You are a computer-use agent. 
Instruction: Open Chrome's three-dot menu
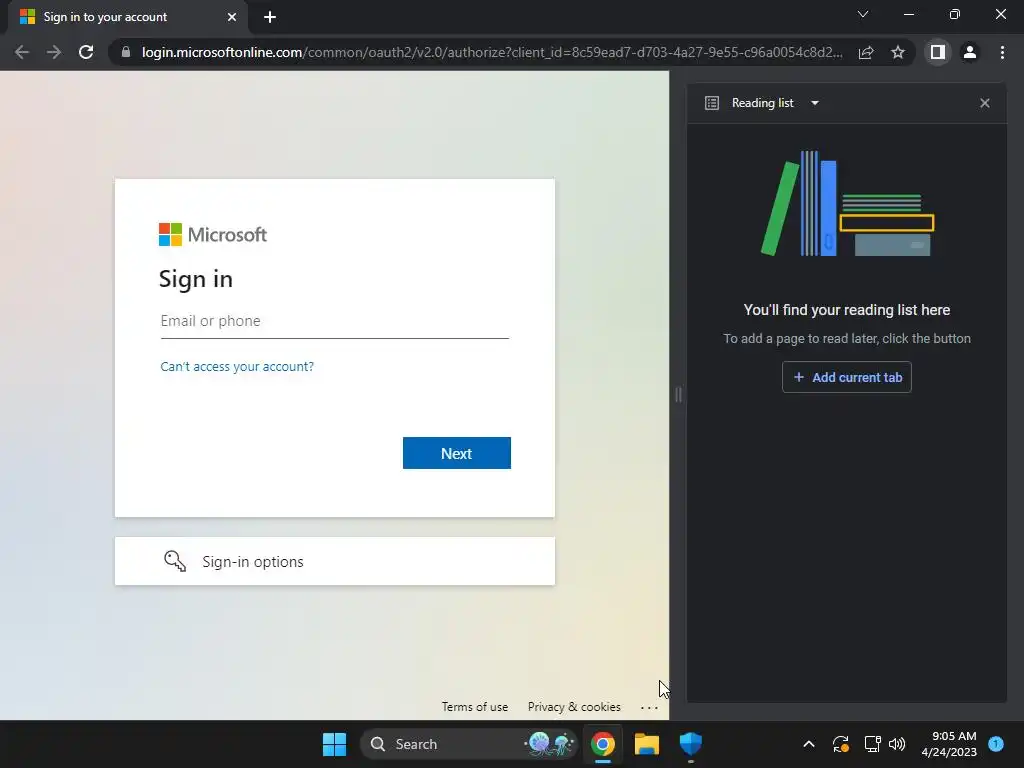[x=1002, y=52]
